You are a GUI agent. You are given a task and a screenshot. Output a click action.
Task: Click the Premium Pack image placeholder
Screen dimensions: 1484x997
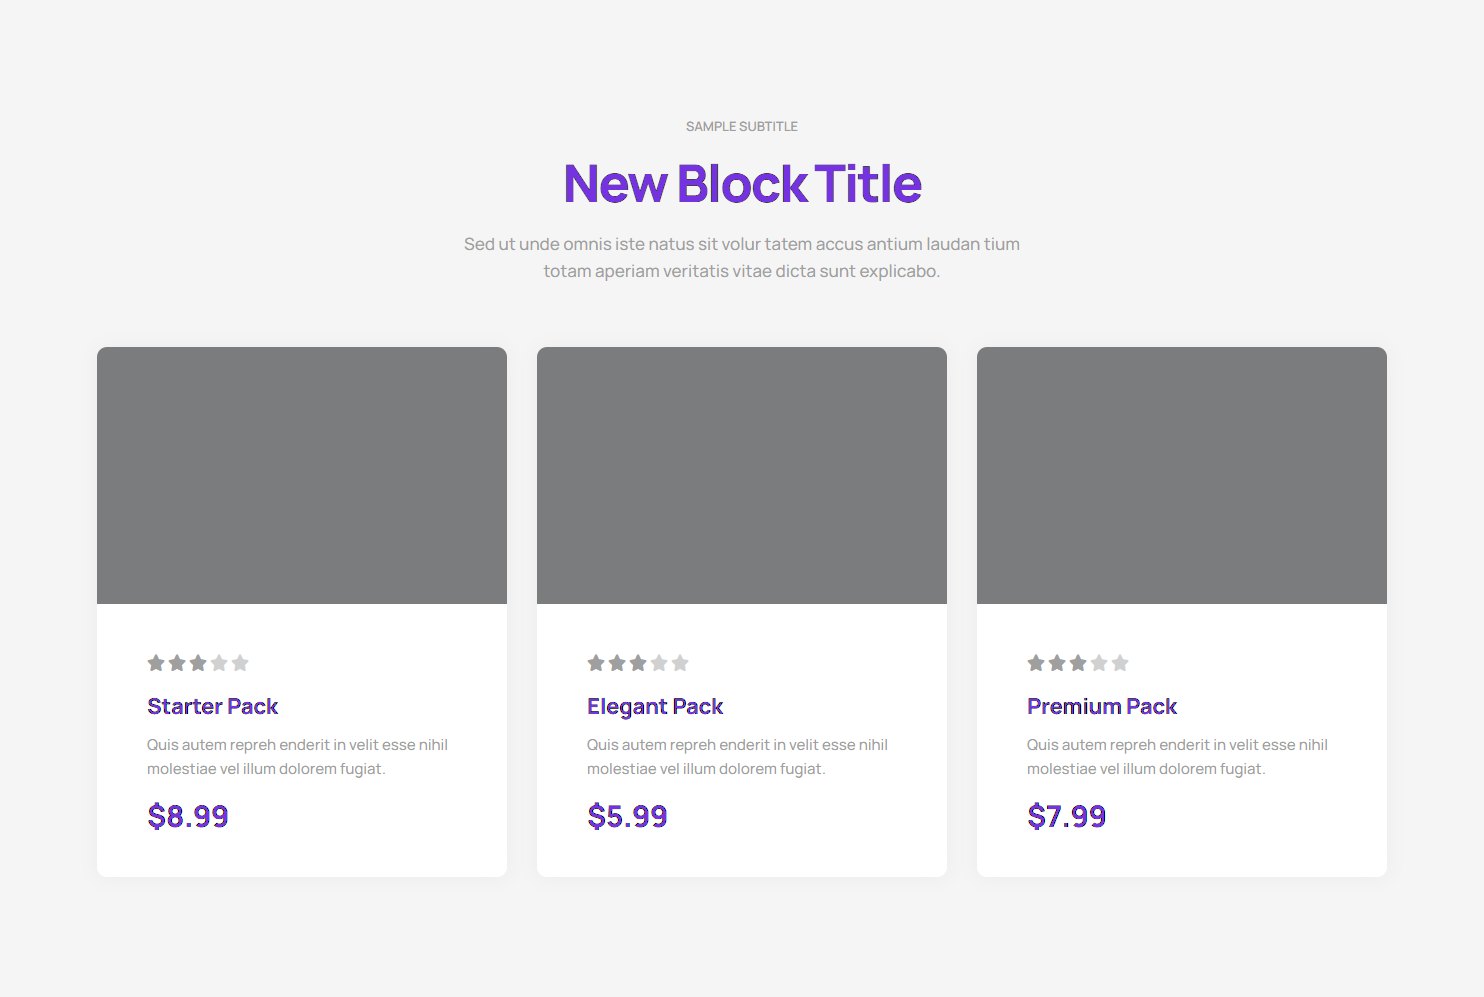(1182, 475)
